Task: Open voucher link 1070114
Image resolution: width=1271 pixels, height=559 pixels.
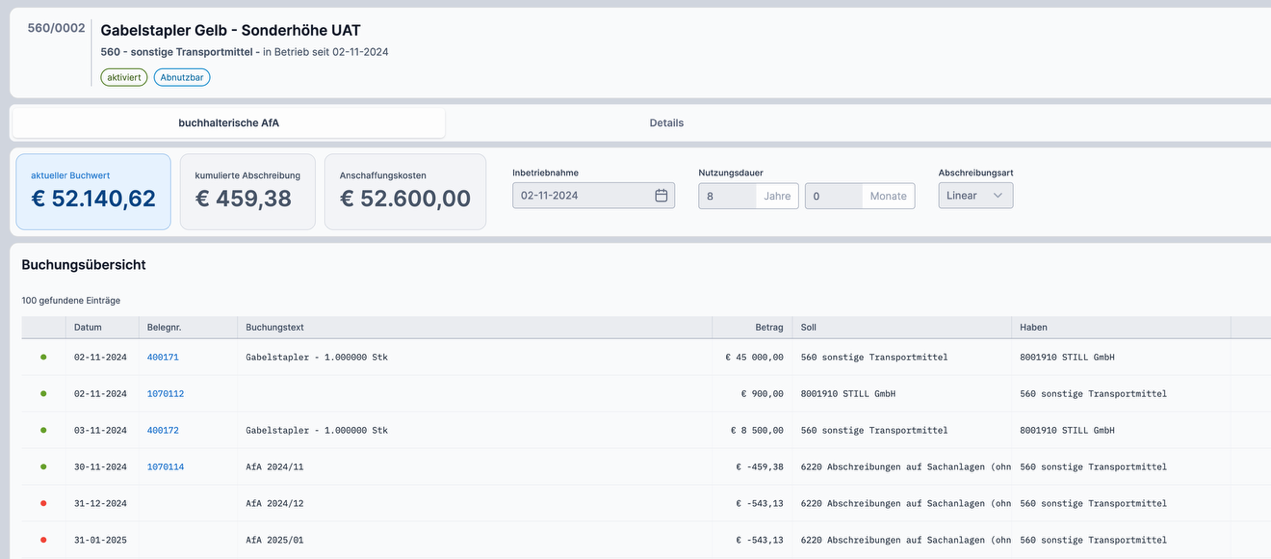Action: 165,467
